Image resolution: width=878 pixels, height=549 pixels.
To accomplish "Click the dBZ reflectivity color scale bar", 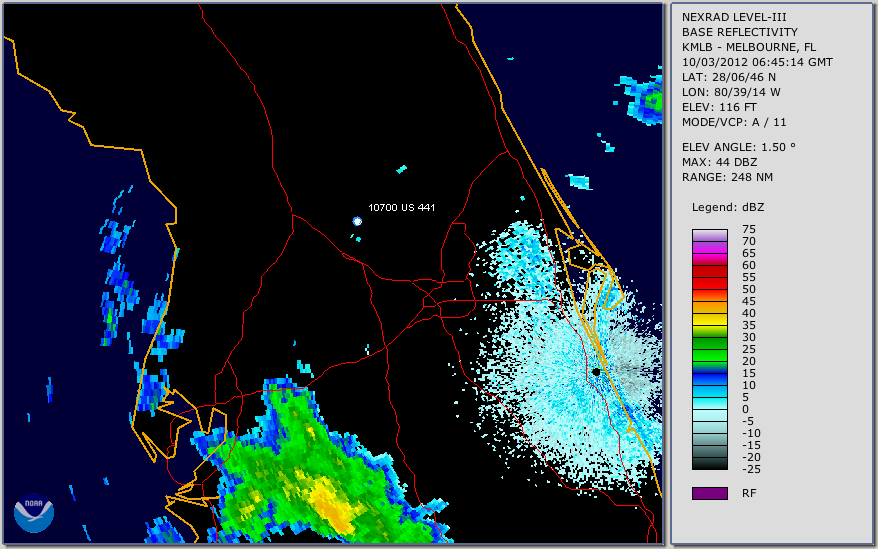I will [709, 350].
